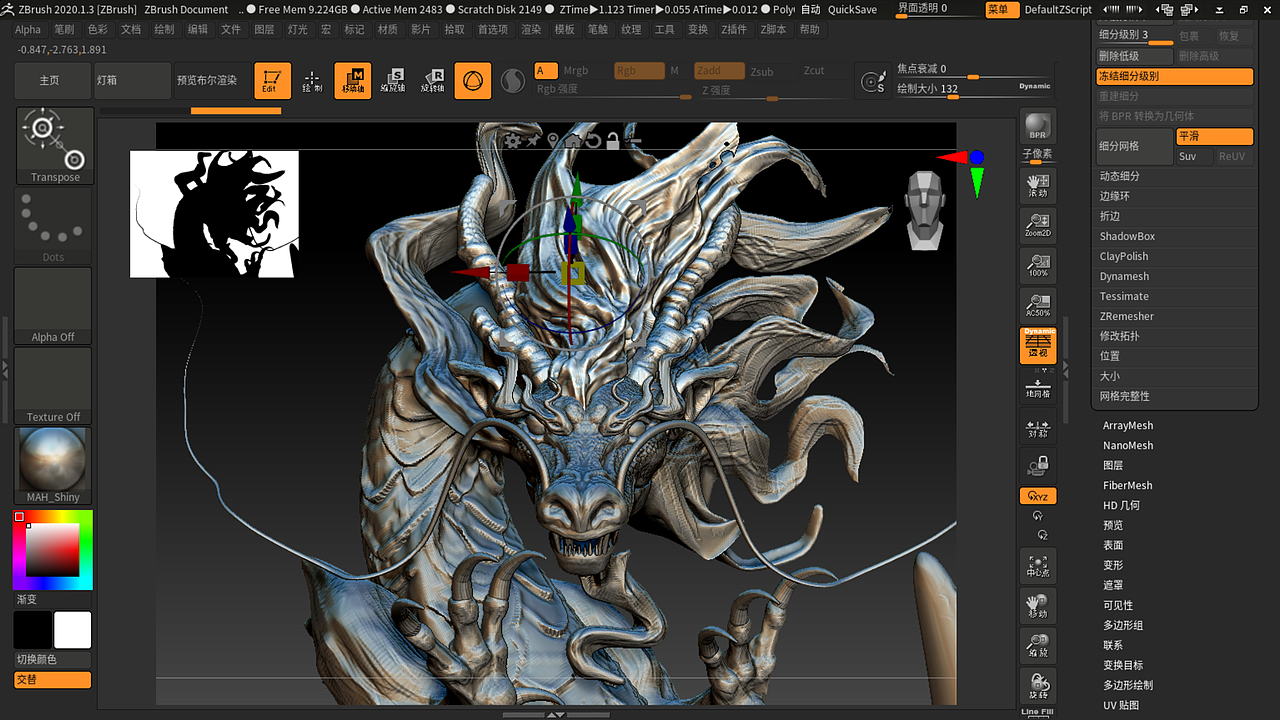
Task: Click the gizmo reset orientation icon
Action: click(593, 140)
